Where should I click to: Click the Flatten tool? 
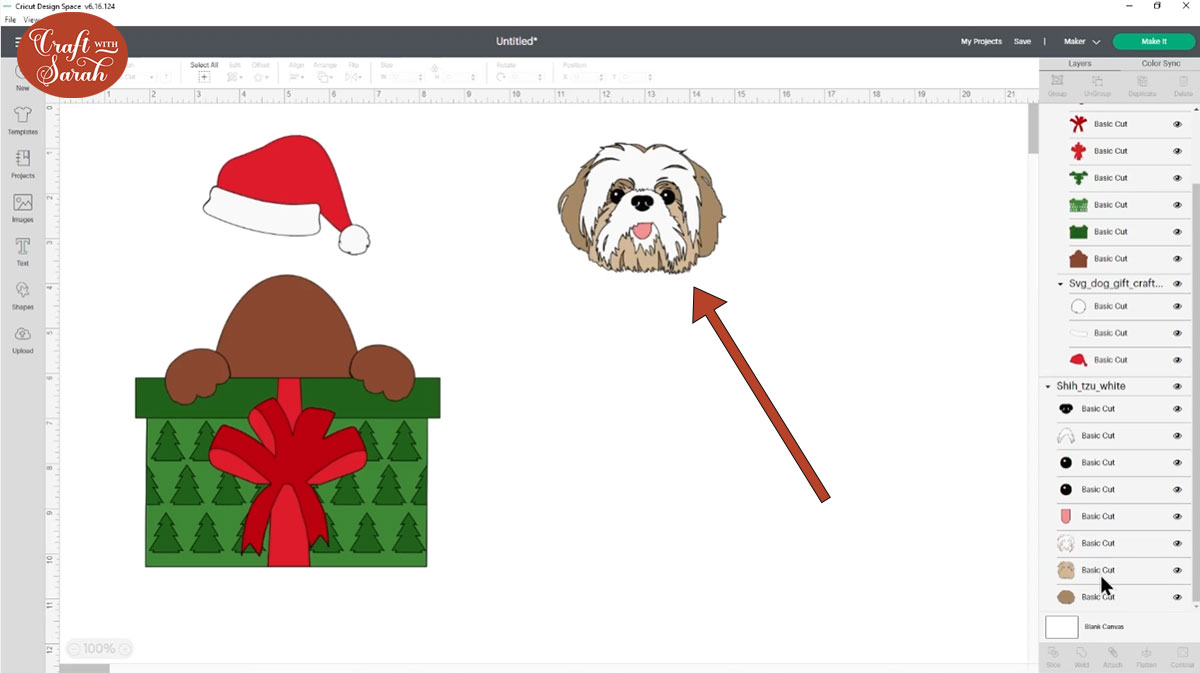pos(1146,657)
